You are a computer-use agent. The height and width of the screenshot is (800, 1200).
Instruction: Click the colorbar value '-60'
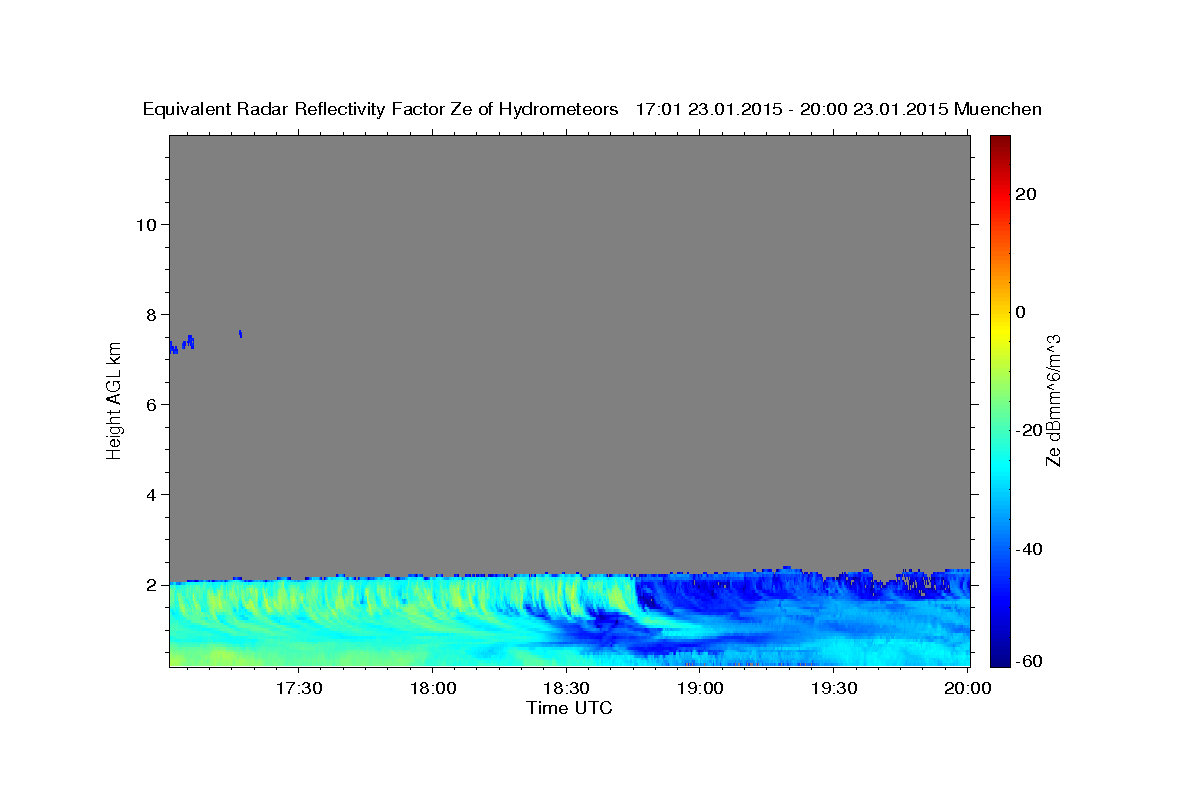pyautogui.click(x=1029, y=661)
